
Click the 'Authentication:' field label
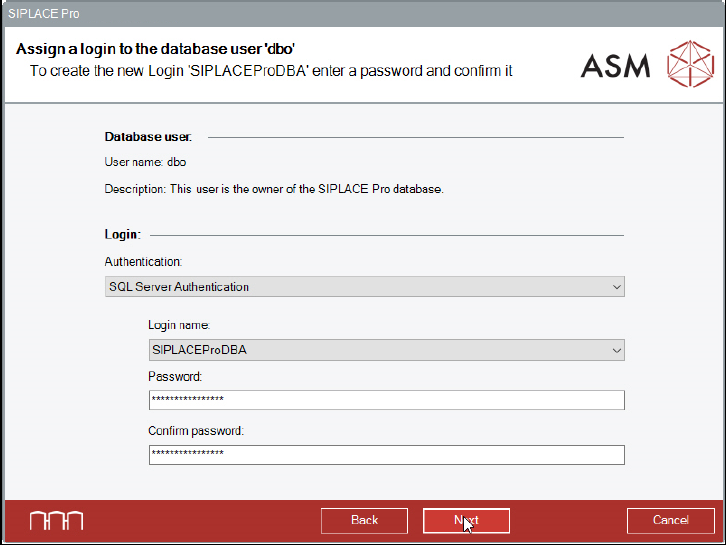point(144,261)
